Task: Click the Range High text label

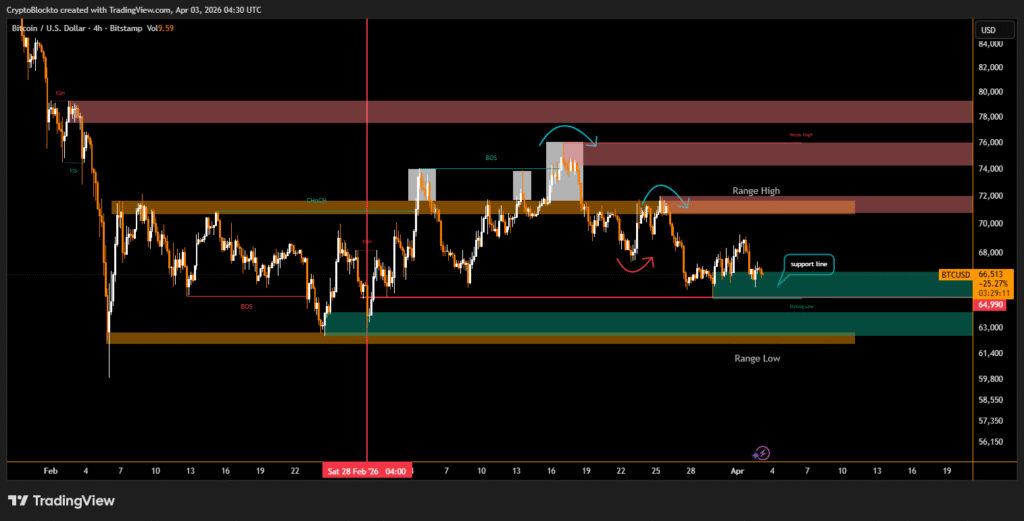Action: click(755, 190)
